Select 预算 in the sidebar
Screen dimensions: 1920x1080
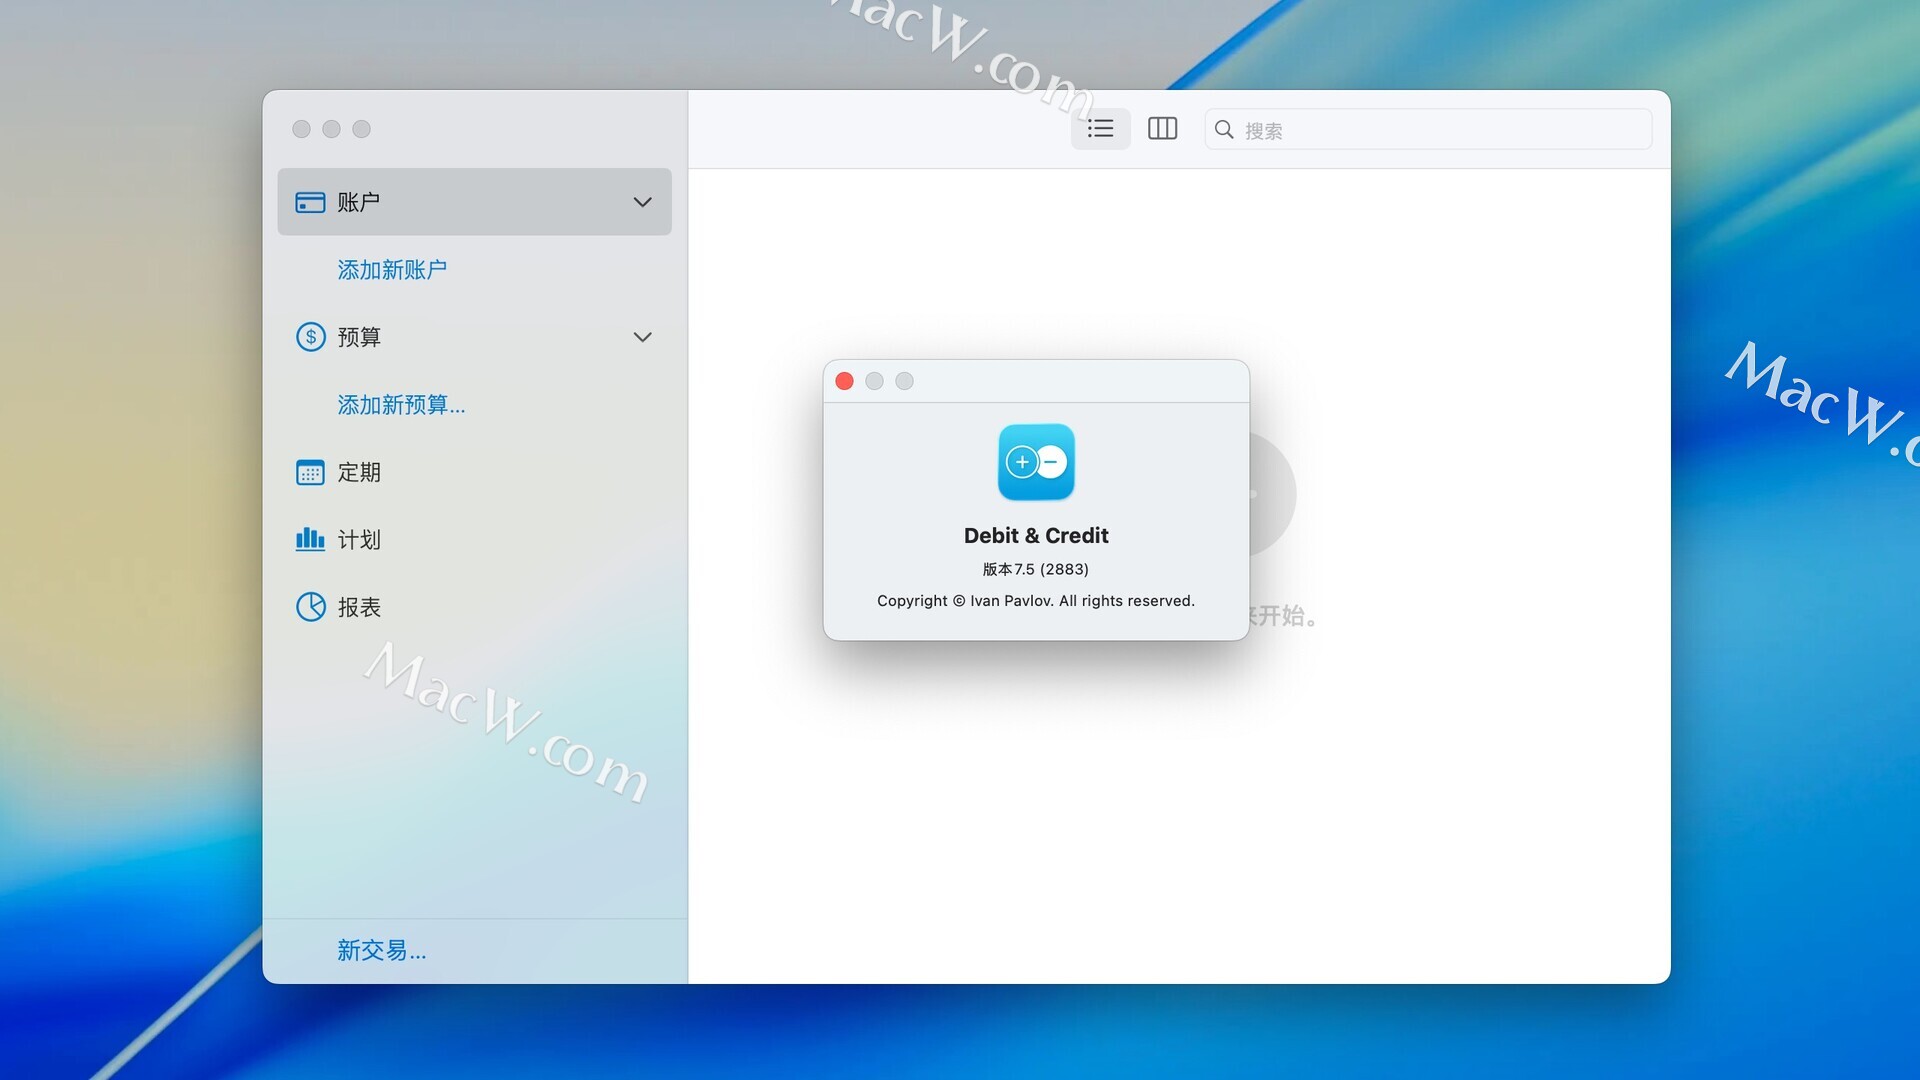click(474, 337)
